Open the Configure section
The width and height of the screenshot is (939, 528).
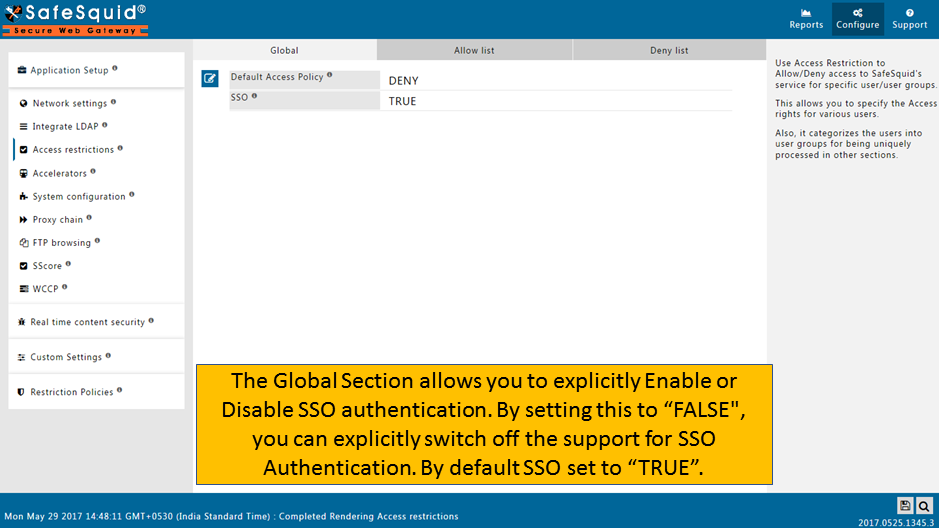(858, 19)
